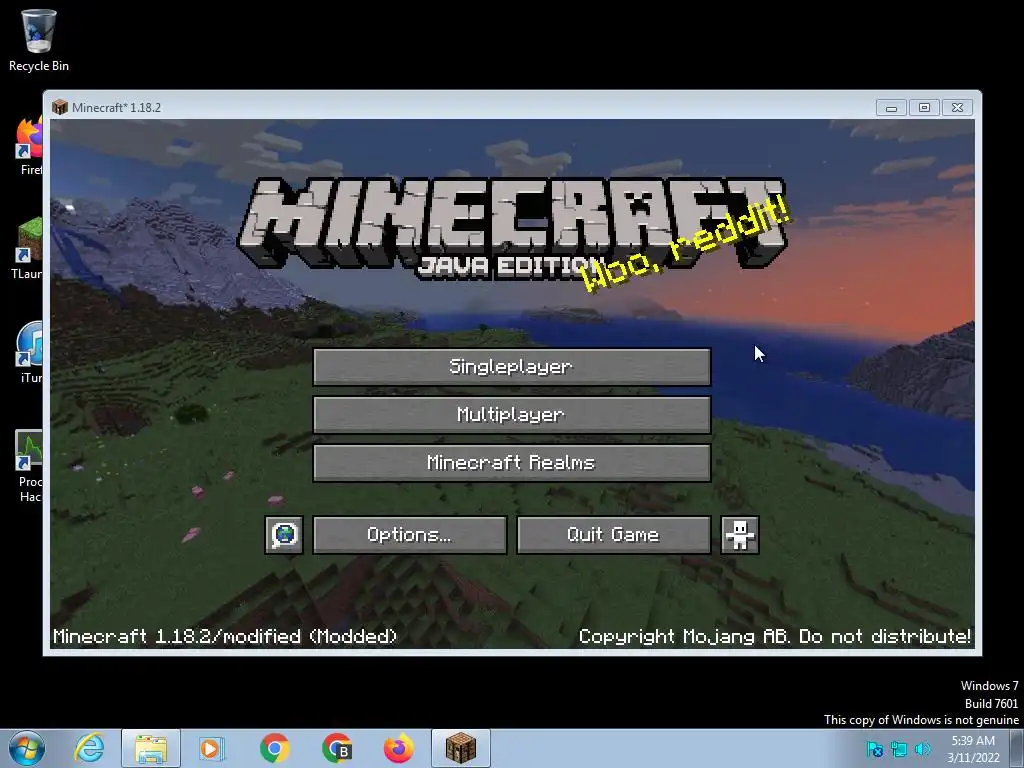Click the Show desktop strip on the taskbar
Viewport: 1024px width, 768px height.
(1017, 748)
